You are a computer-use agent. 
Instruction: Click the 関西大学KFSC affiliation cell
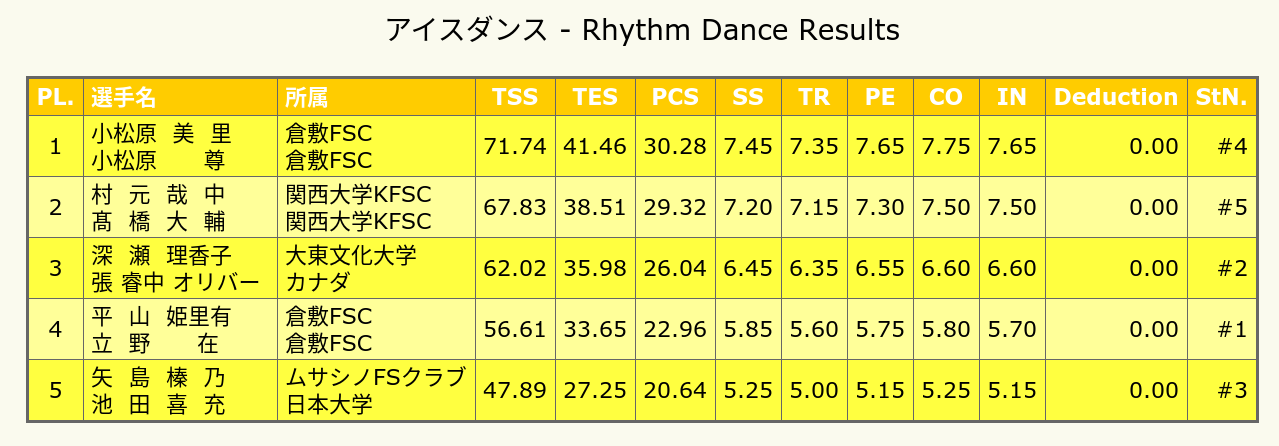[377, 208]
